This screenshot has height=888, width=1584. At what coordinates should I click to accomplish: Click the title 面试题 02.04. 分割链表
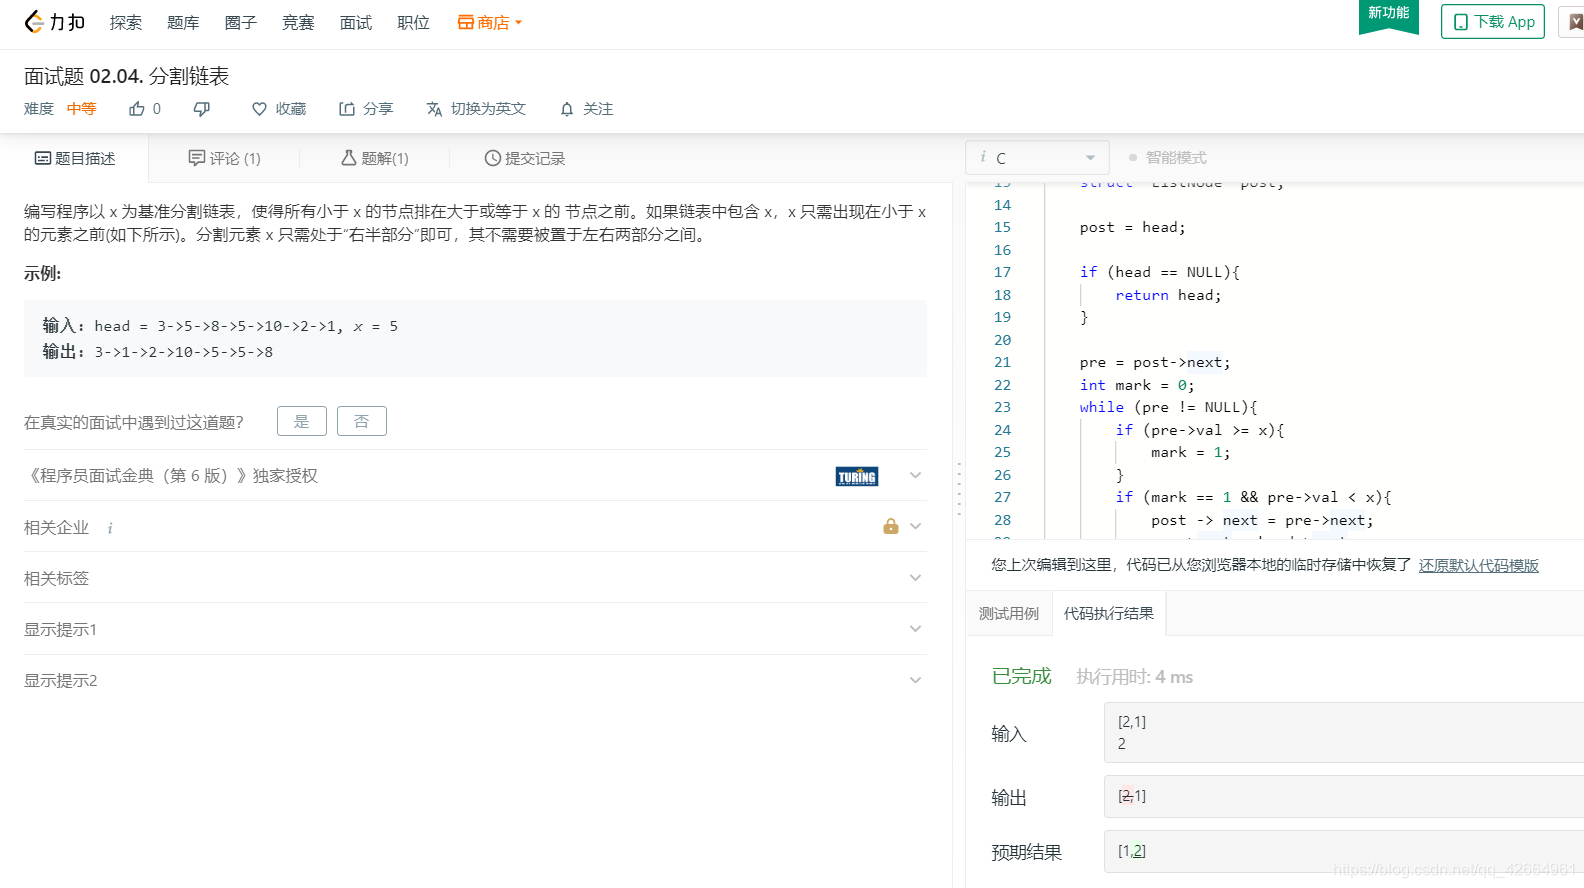(x=126, y=76)
